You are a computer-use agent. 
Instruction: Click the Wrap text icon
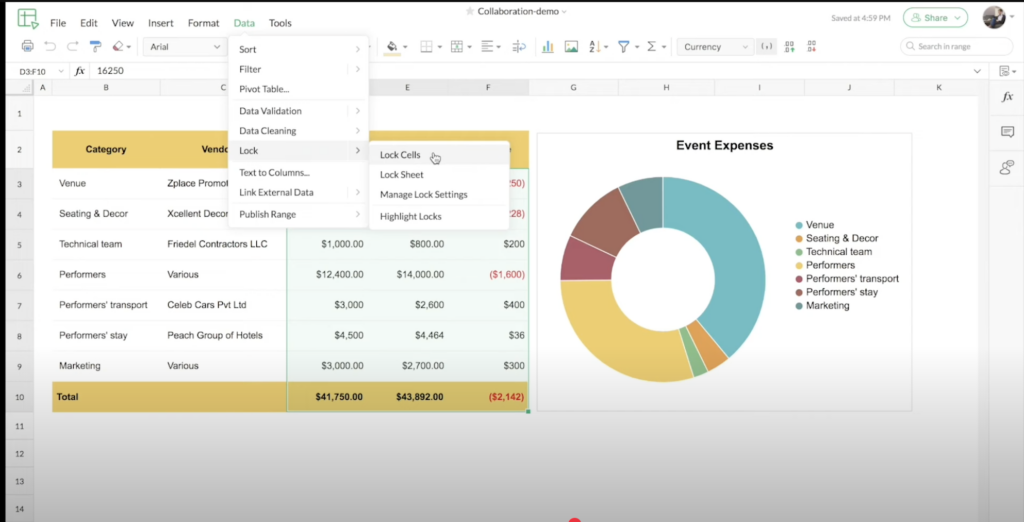tap(519, 46)
